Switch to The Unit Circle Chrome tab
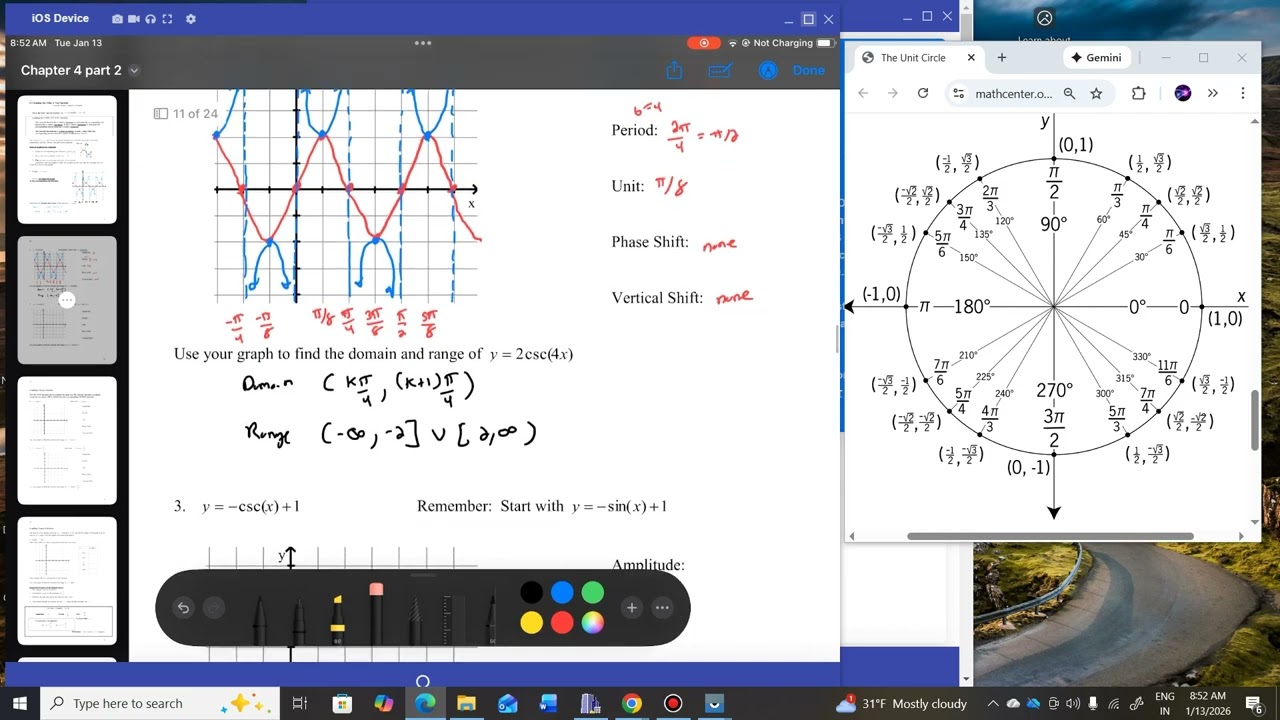 point(912,58)
